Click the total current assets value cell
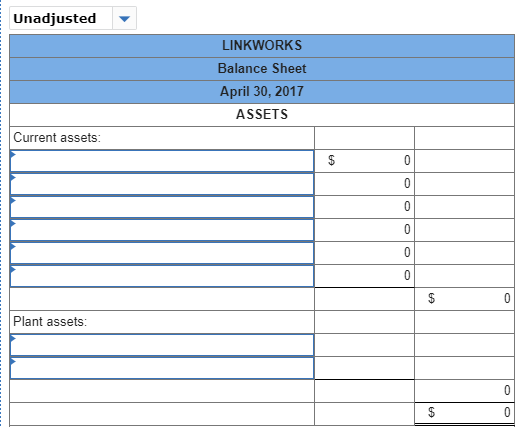Viewport: 519px width, 427px height. pyautogui.click(x=464, y=299)
